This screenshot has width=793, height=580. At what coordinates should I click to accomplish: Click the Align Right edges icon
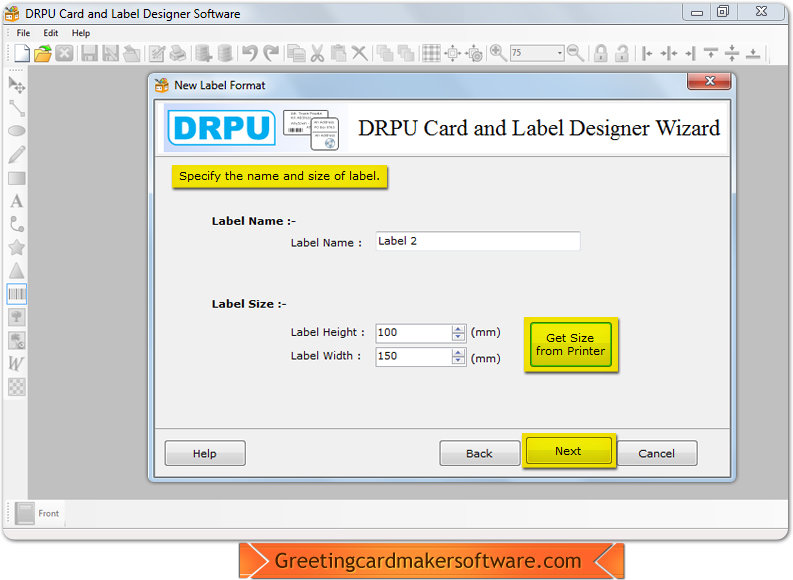[x=690, y=53]
